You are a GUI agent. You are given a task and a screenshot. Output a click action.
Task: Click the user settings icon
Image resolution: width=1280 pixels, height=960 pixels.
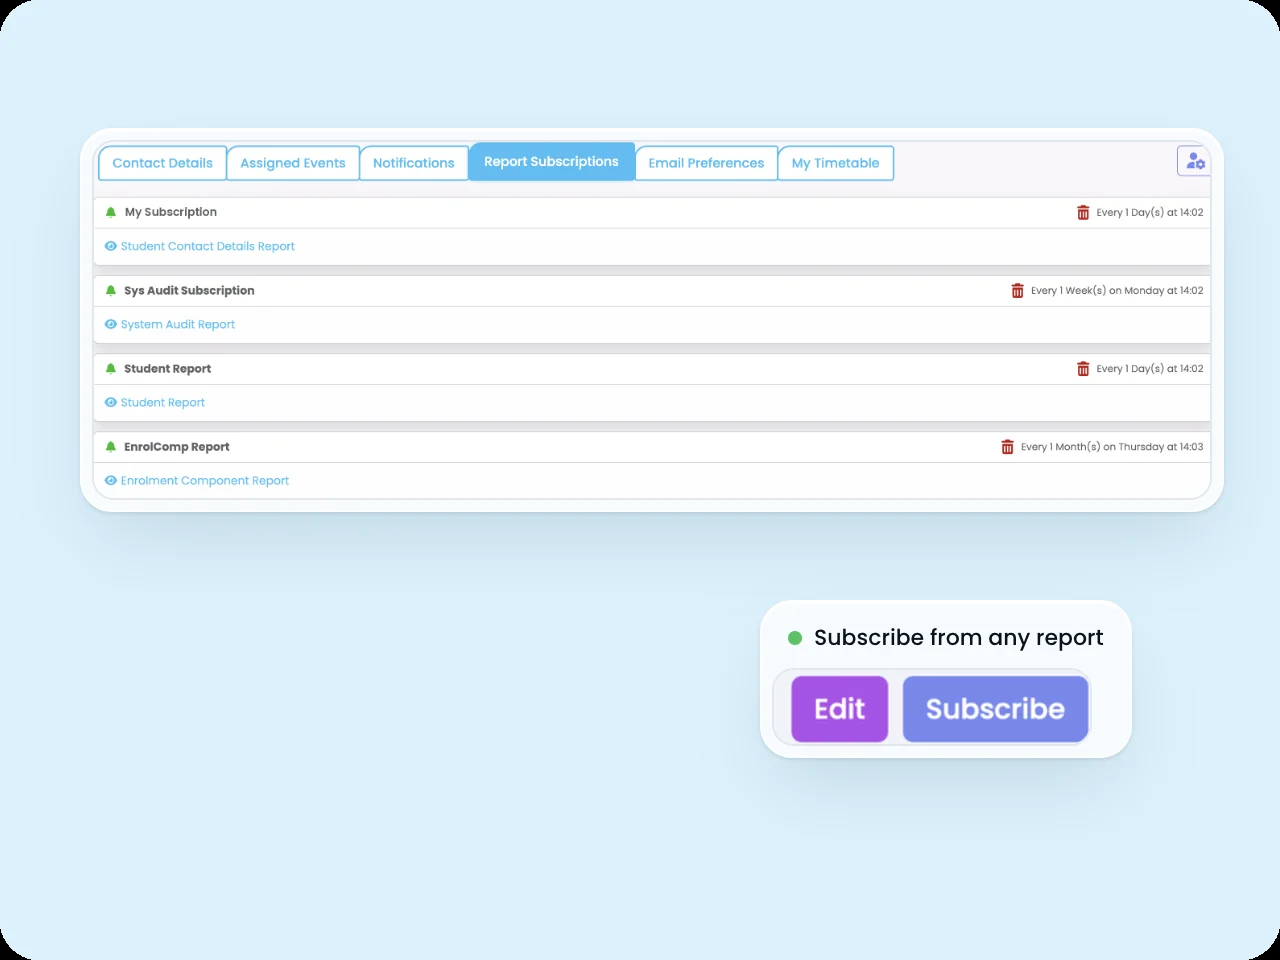coord(1195,161)
